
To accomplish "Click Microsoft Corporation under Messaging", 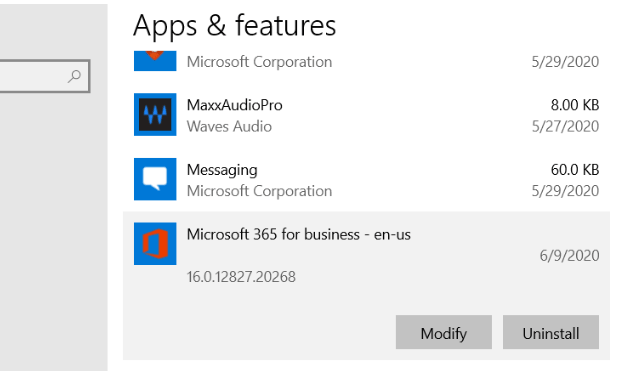I will click(x=259, y=191).
